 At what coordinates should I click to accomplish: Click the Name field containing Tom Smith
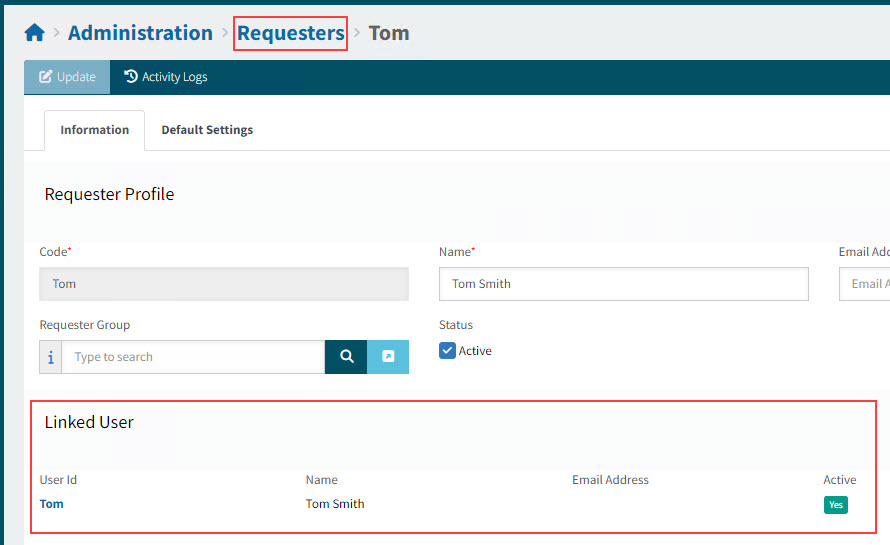click(623, 284)
